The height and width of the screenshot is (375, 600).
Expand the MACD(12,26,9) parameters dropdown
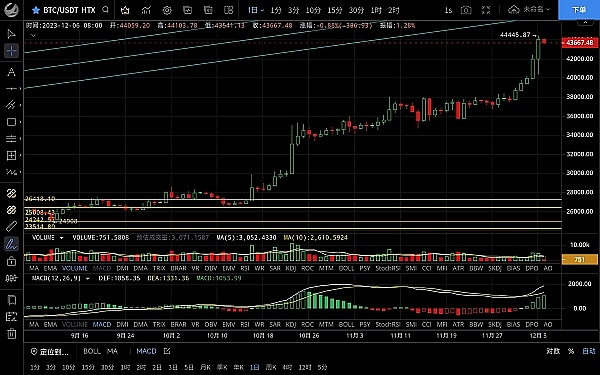click(88, 279)
